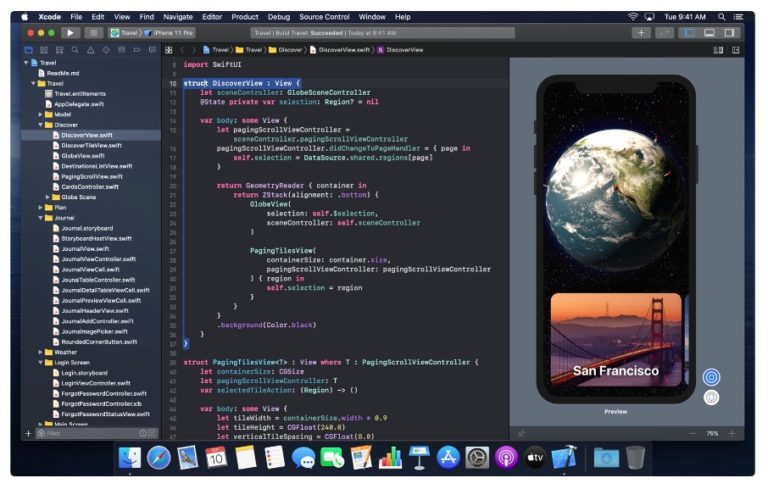Start Live Preview in canvas

[712, 377]
